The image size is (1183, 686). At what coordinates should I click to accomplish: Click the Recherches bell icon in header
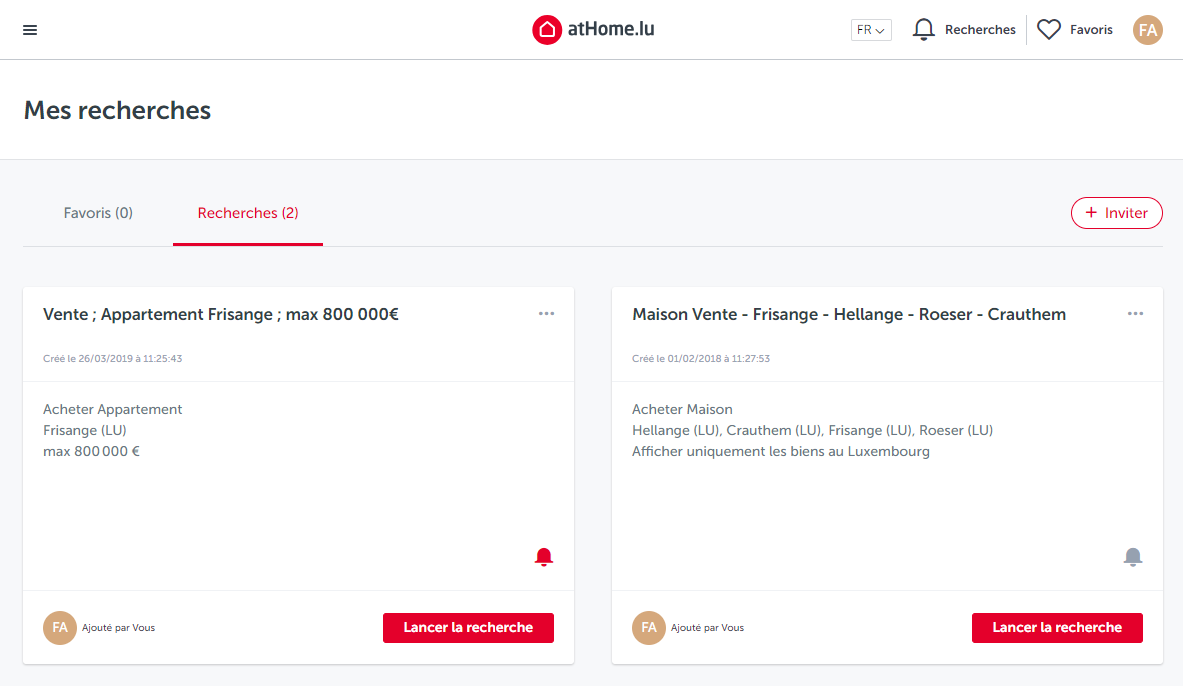(923, 29)
